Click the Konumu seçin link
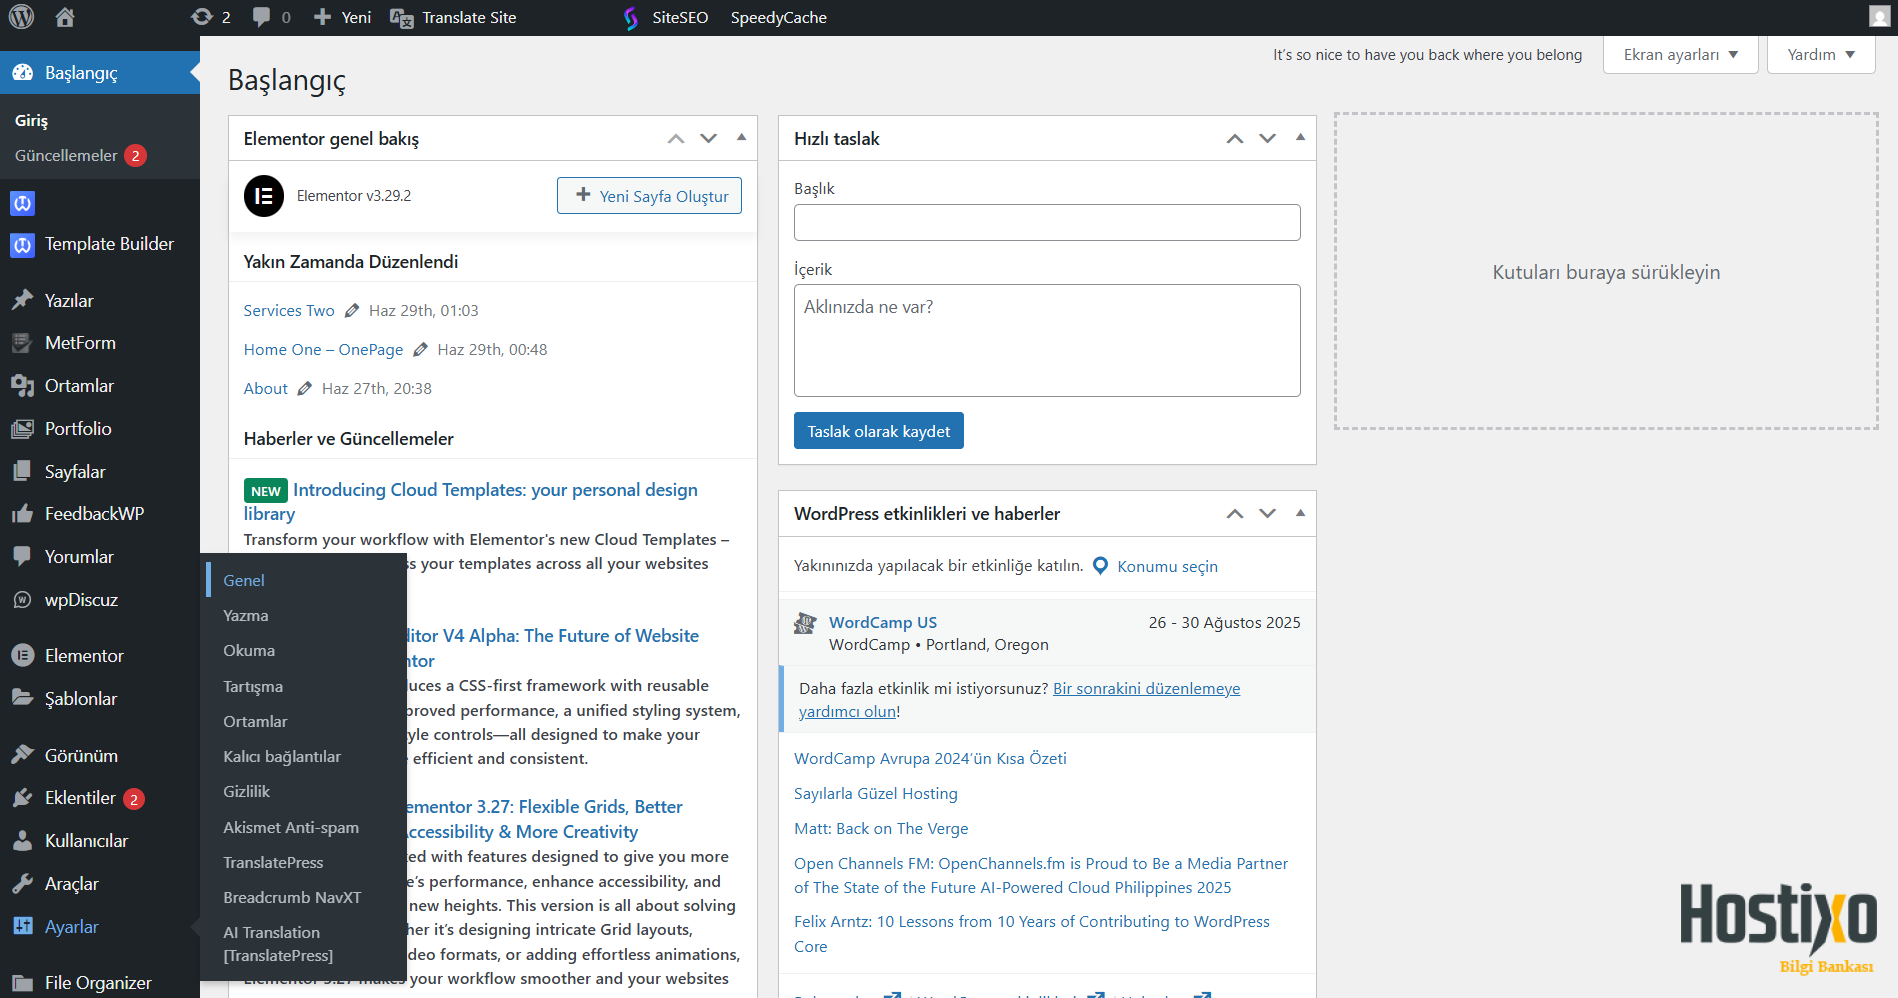Viewport: 1898px width, 998px height. pyautogui.click(x=1167, y=566)
